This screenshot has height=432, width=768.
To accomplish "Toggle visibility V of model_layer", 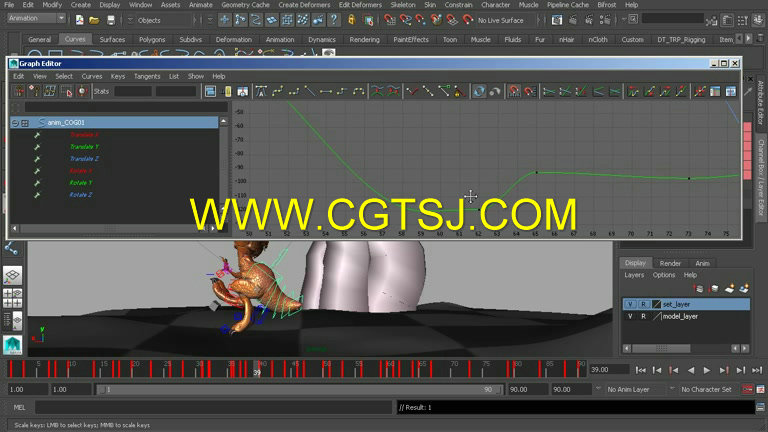I will [x=630, y=316].
